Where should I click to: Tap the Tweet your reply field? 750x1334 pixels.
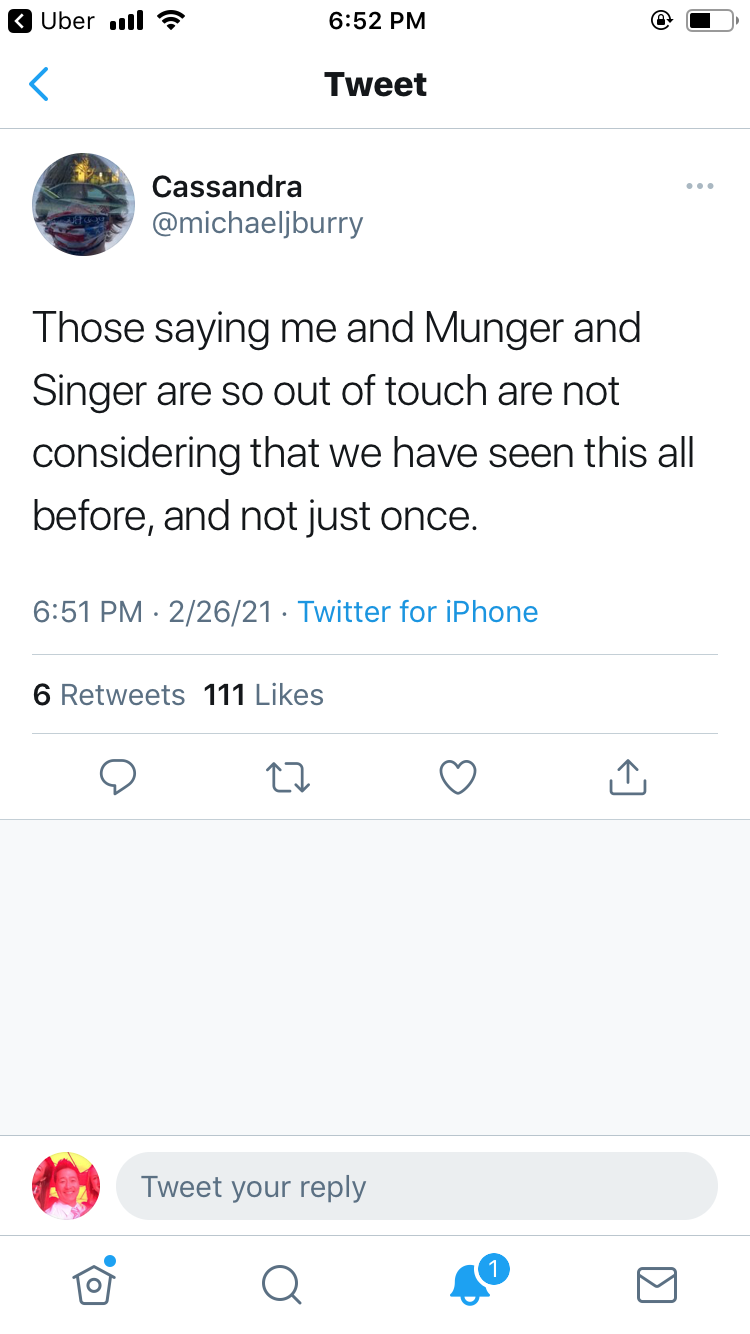pyautogui.click(x=416, y=1187)
